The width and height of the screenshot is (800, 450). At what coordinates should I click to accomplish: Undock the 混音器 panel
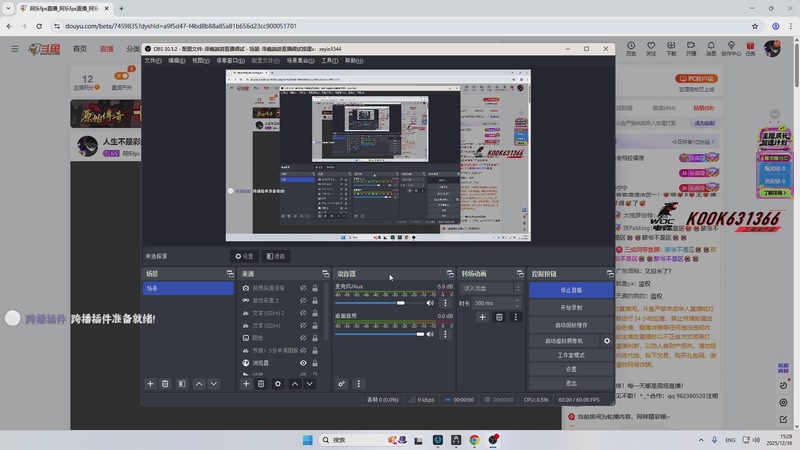pos(450,274)
